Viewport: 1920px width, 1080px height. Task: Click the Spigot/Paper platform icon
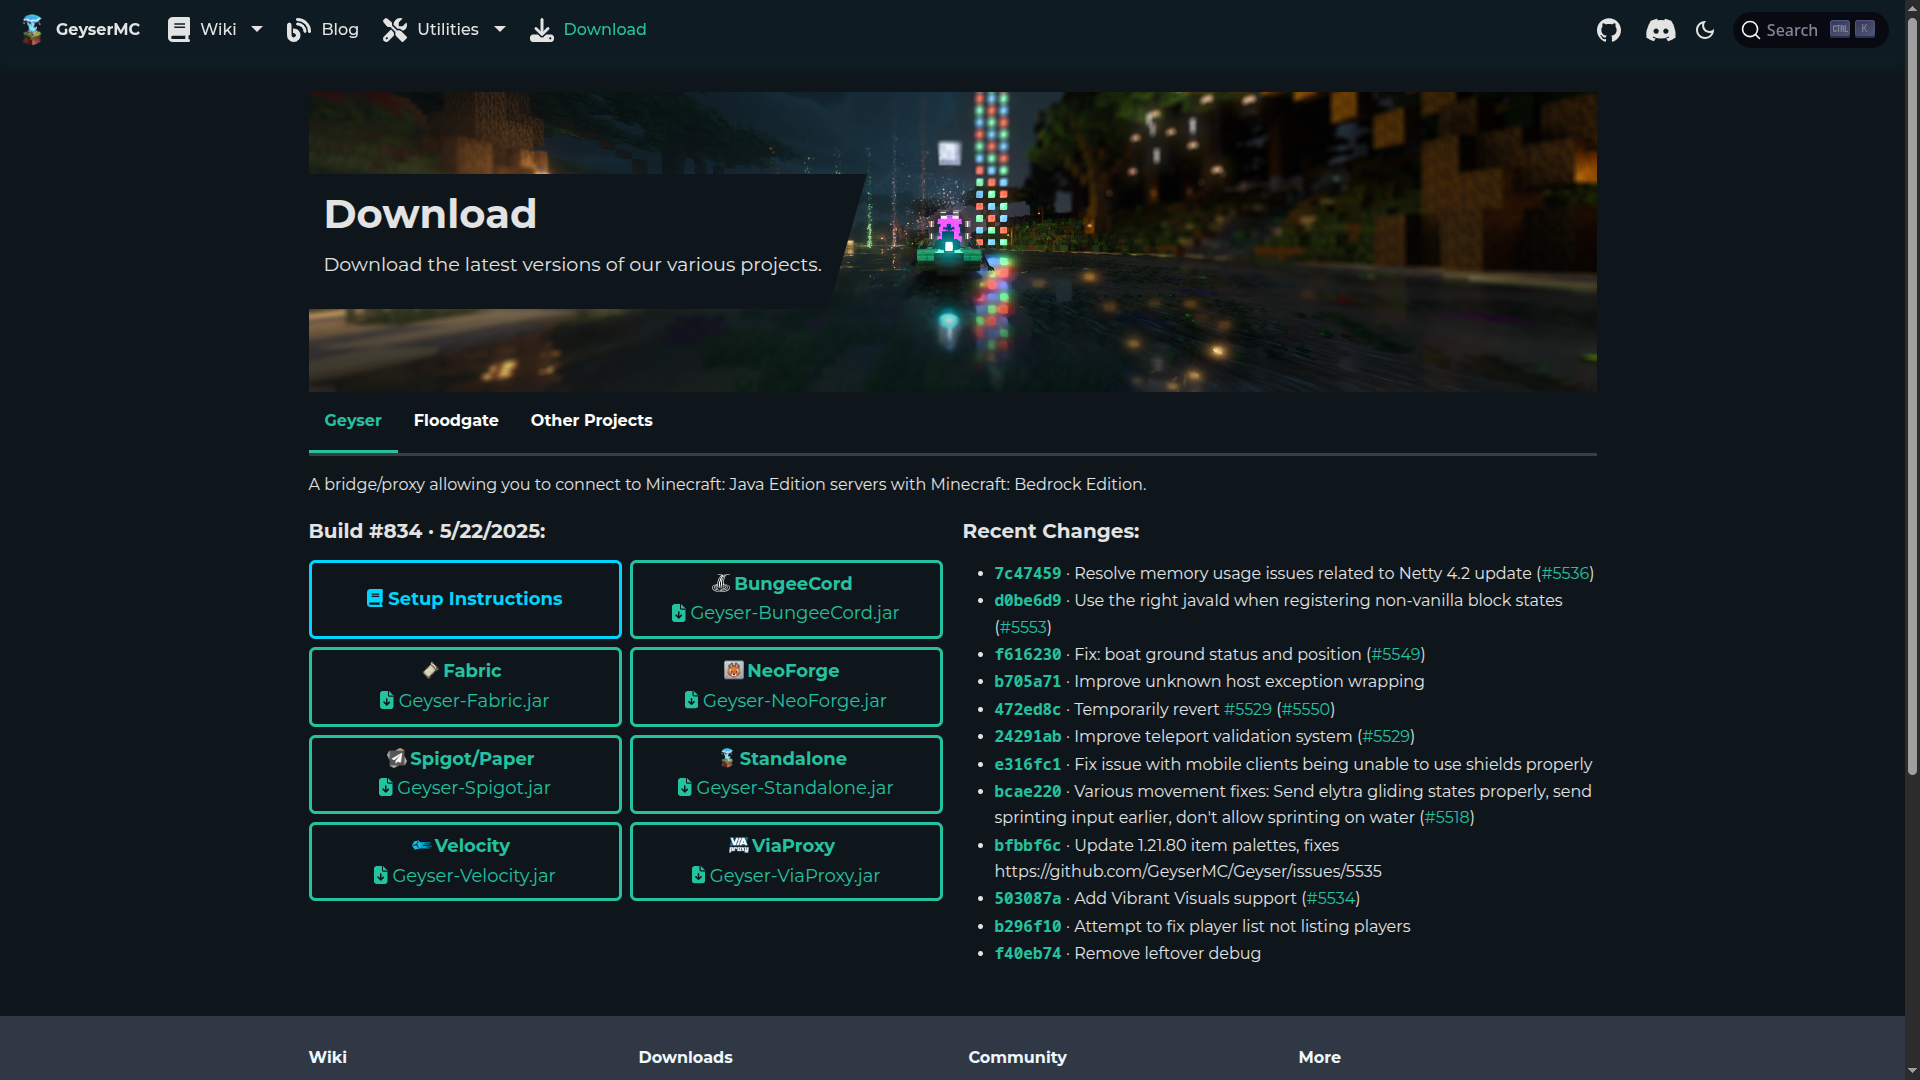[x=397, y=758]
